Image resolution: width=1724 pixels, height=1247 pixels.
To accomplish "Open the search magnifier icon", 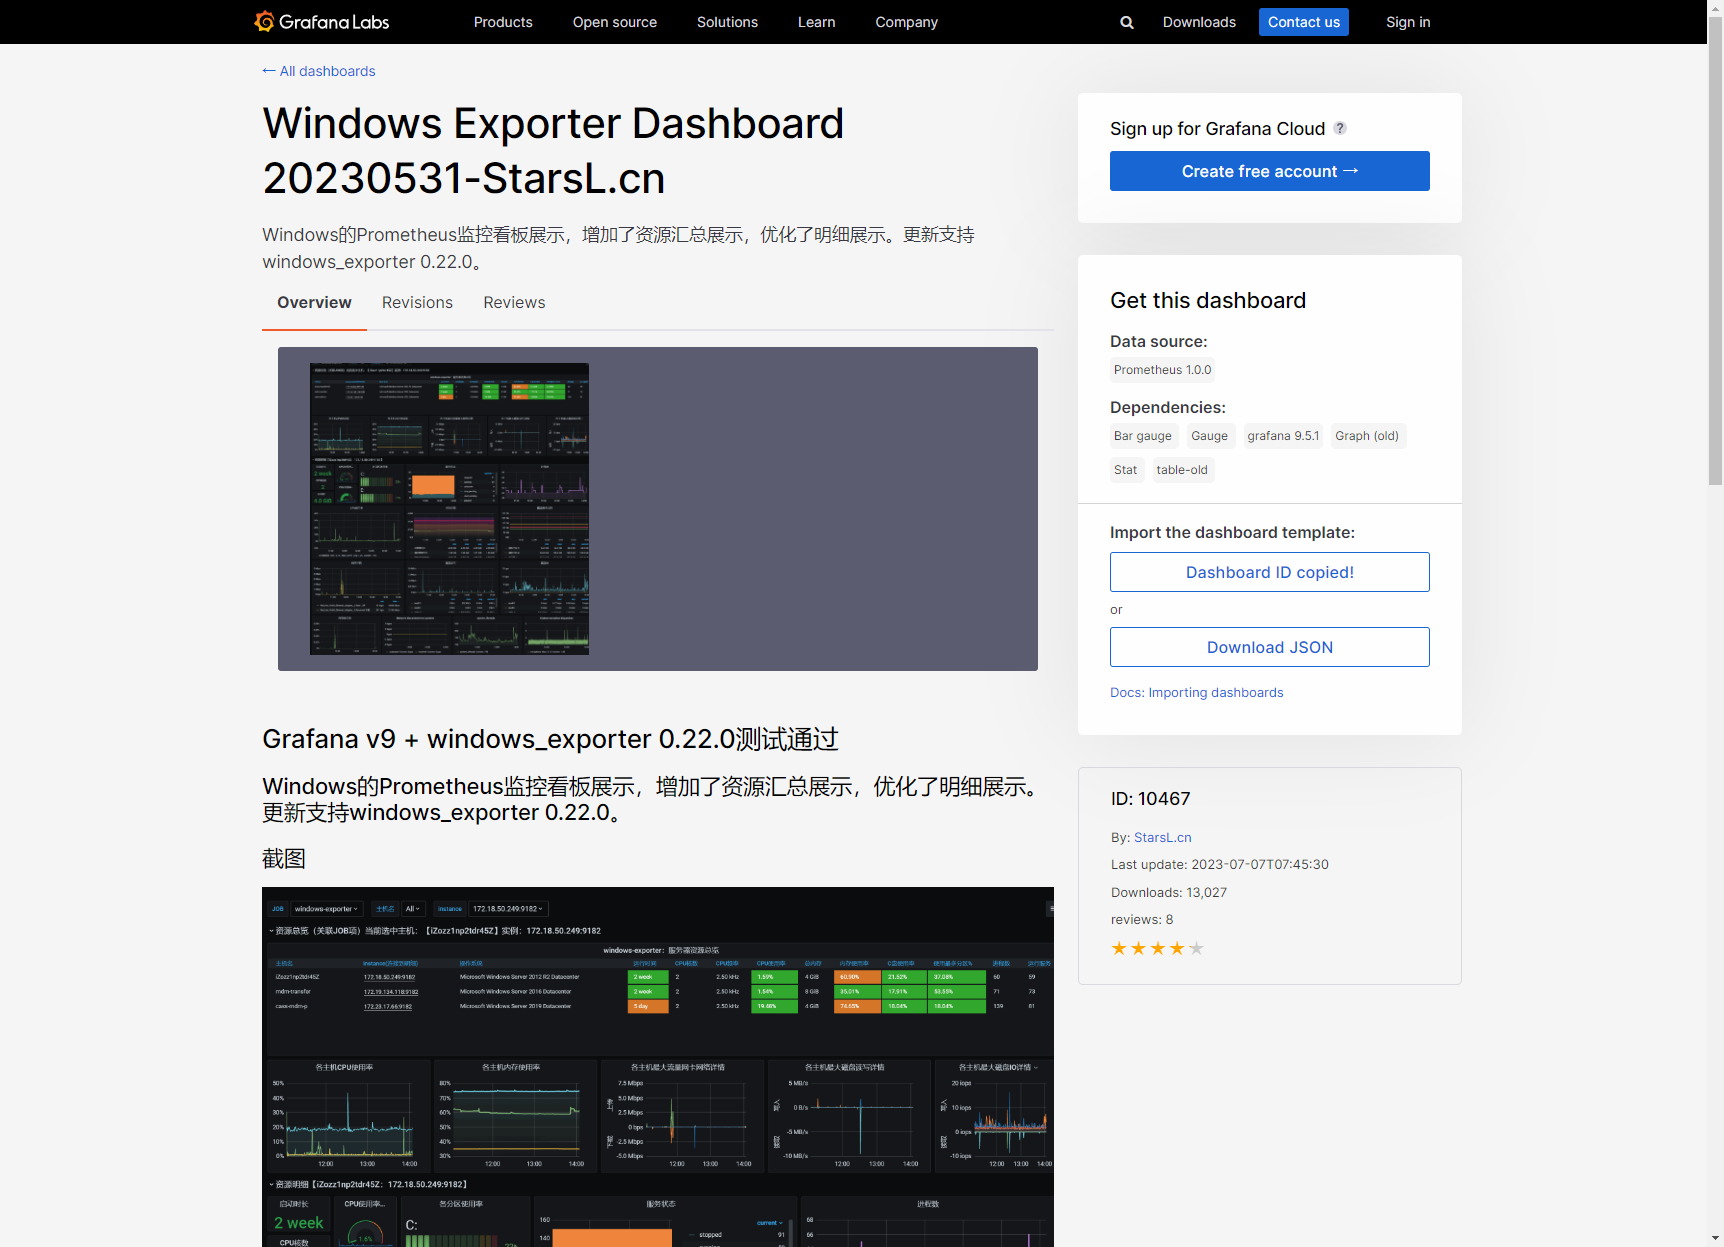I will [1127, 22].
